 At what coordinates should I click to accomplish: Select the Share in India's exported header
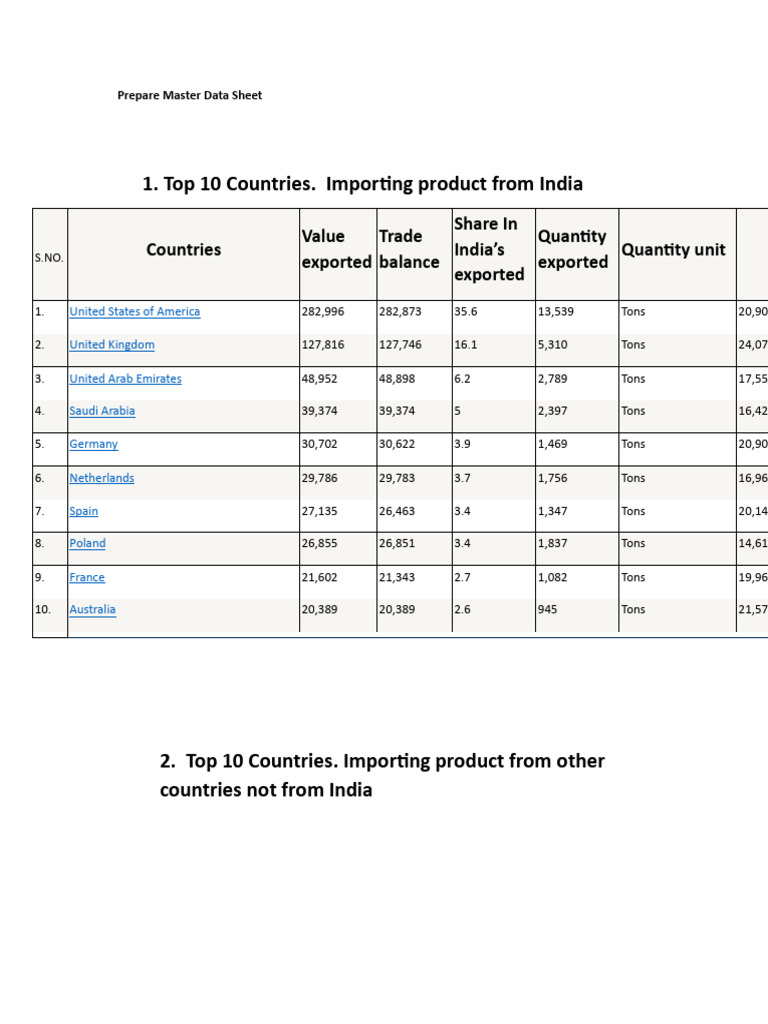point(489,249)
